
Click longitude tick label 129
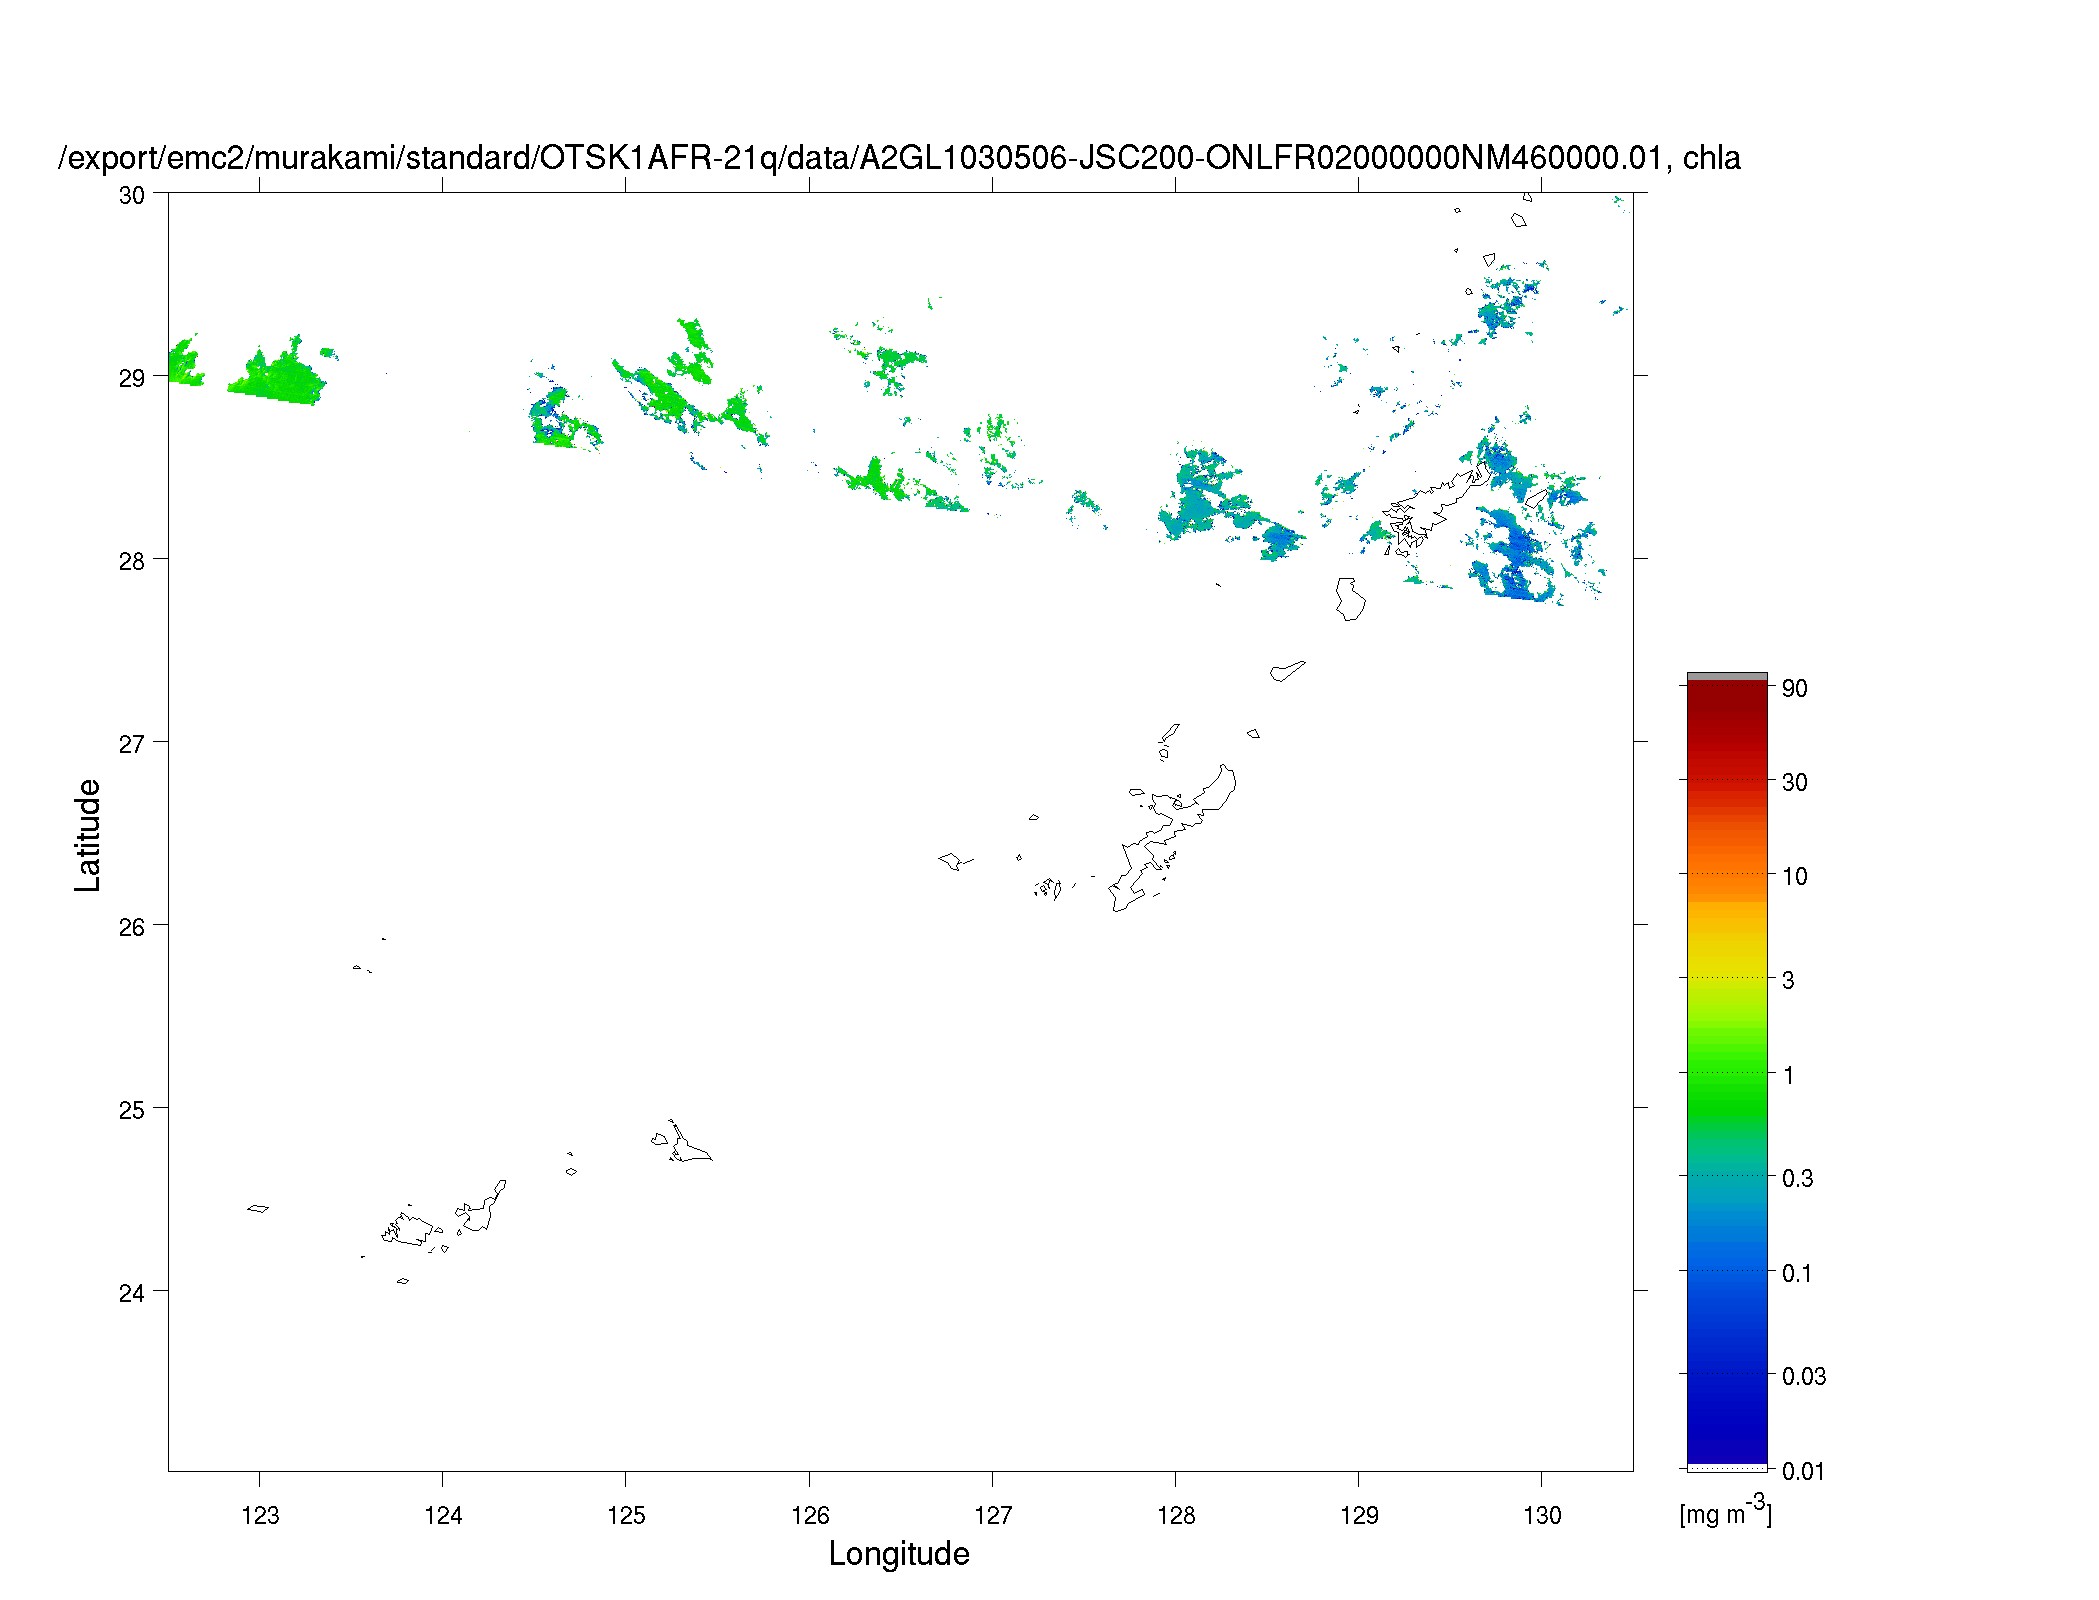(1359, 1515)
